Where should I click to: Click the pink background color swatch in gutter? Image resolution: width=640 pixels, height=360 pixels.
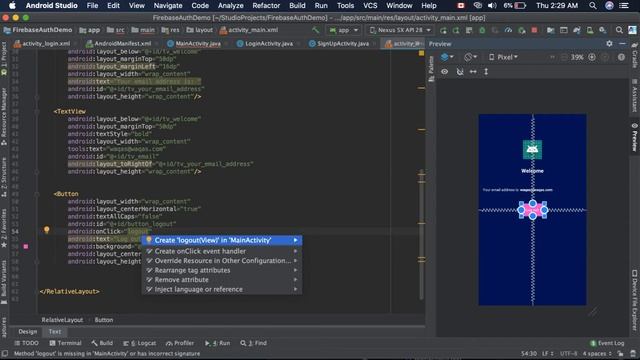pos(25,247)
